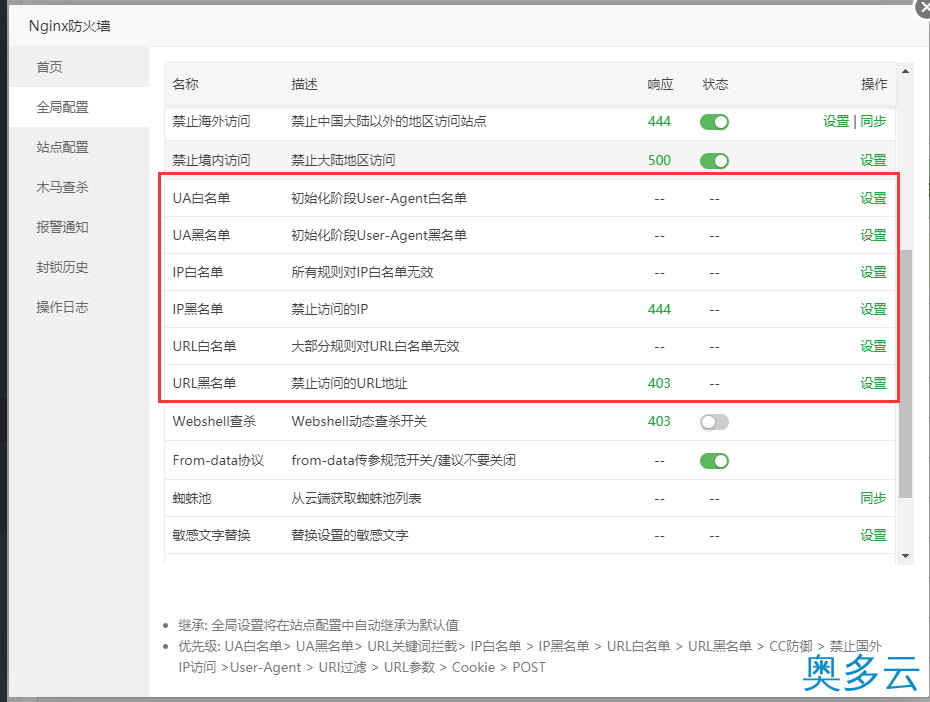Click the 403 response for Webshell查杀
This screenshot has width=930, height=702.
[659, 421]
